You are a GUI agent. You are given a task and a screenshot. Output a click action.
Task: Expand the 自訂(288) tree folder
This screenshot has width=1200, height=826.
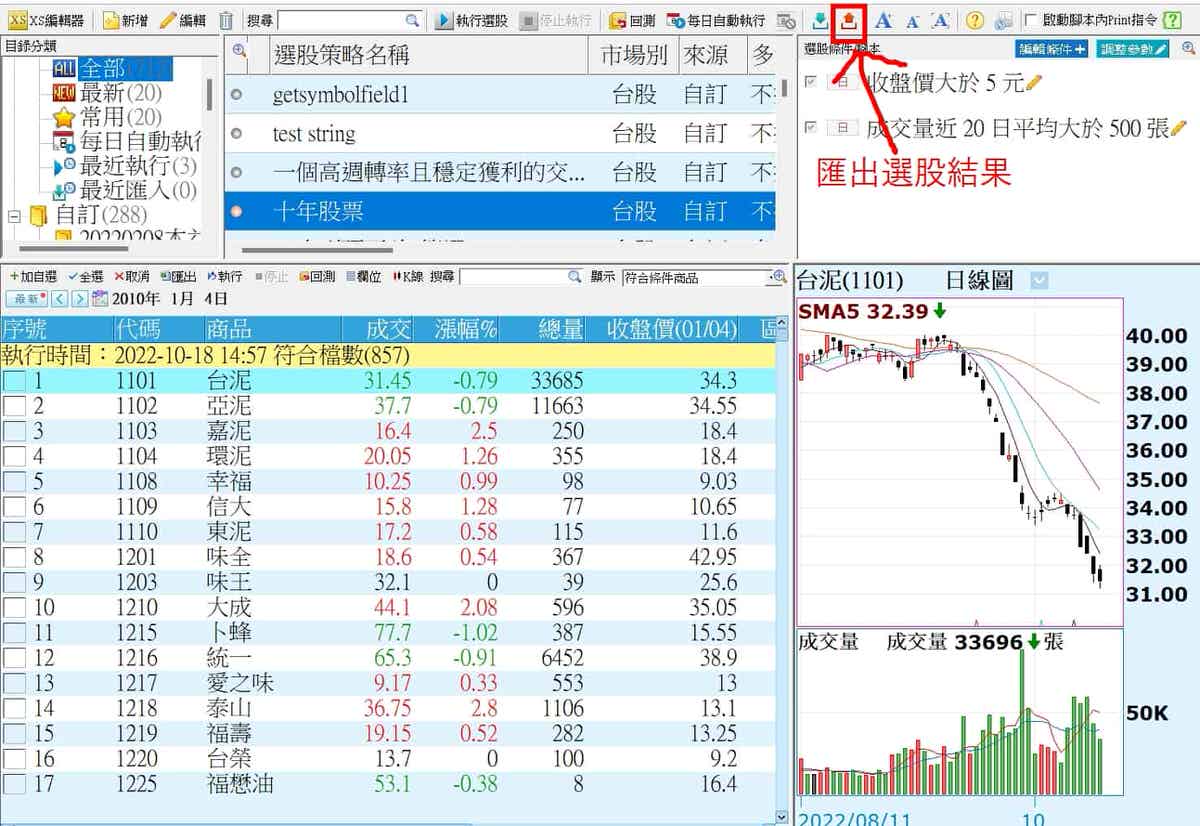pos(14,215)
